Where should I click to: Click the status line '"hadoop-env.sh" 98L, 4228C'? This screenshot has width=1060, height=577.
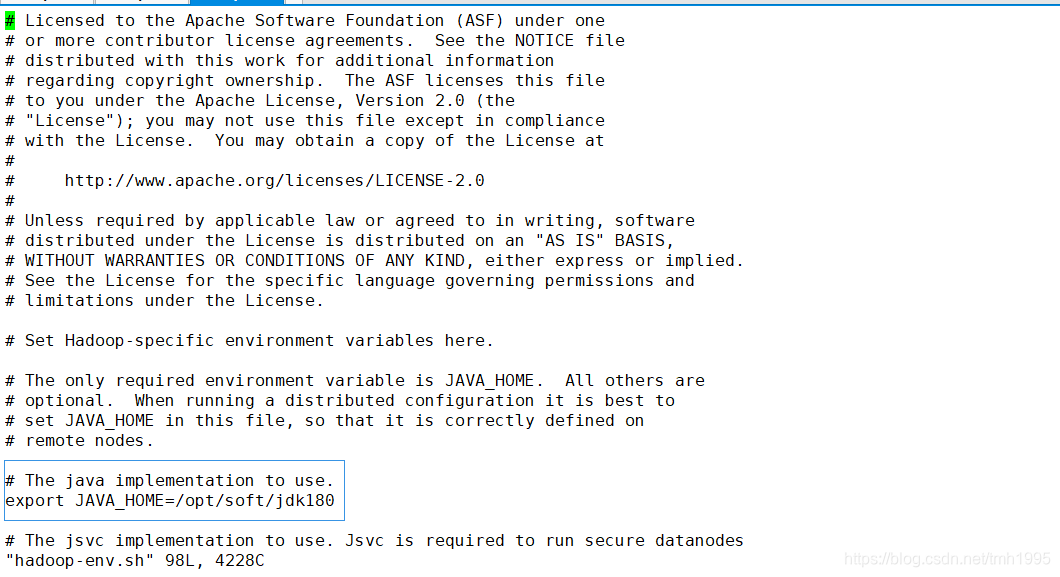pos(135,560)
